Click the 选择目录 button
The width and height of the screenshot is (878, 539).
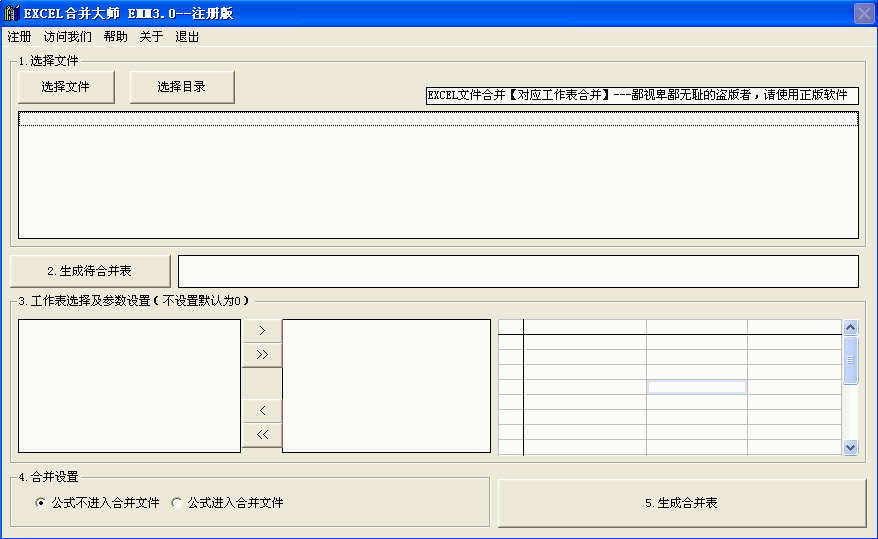(182, 87)
